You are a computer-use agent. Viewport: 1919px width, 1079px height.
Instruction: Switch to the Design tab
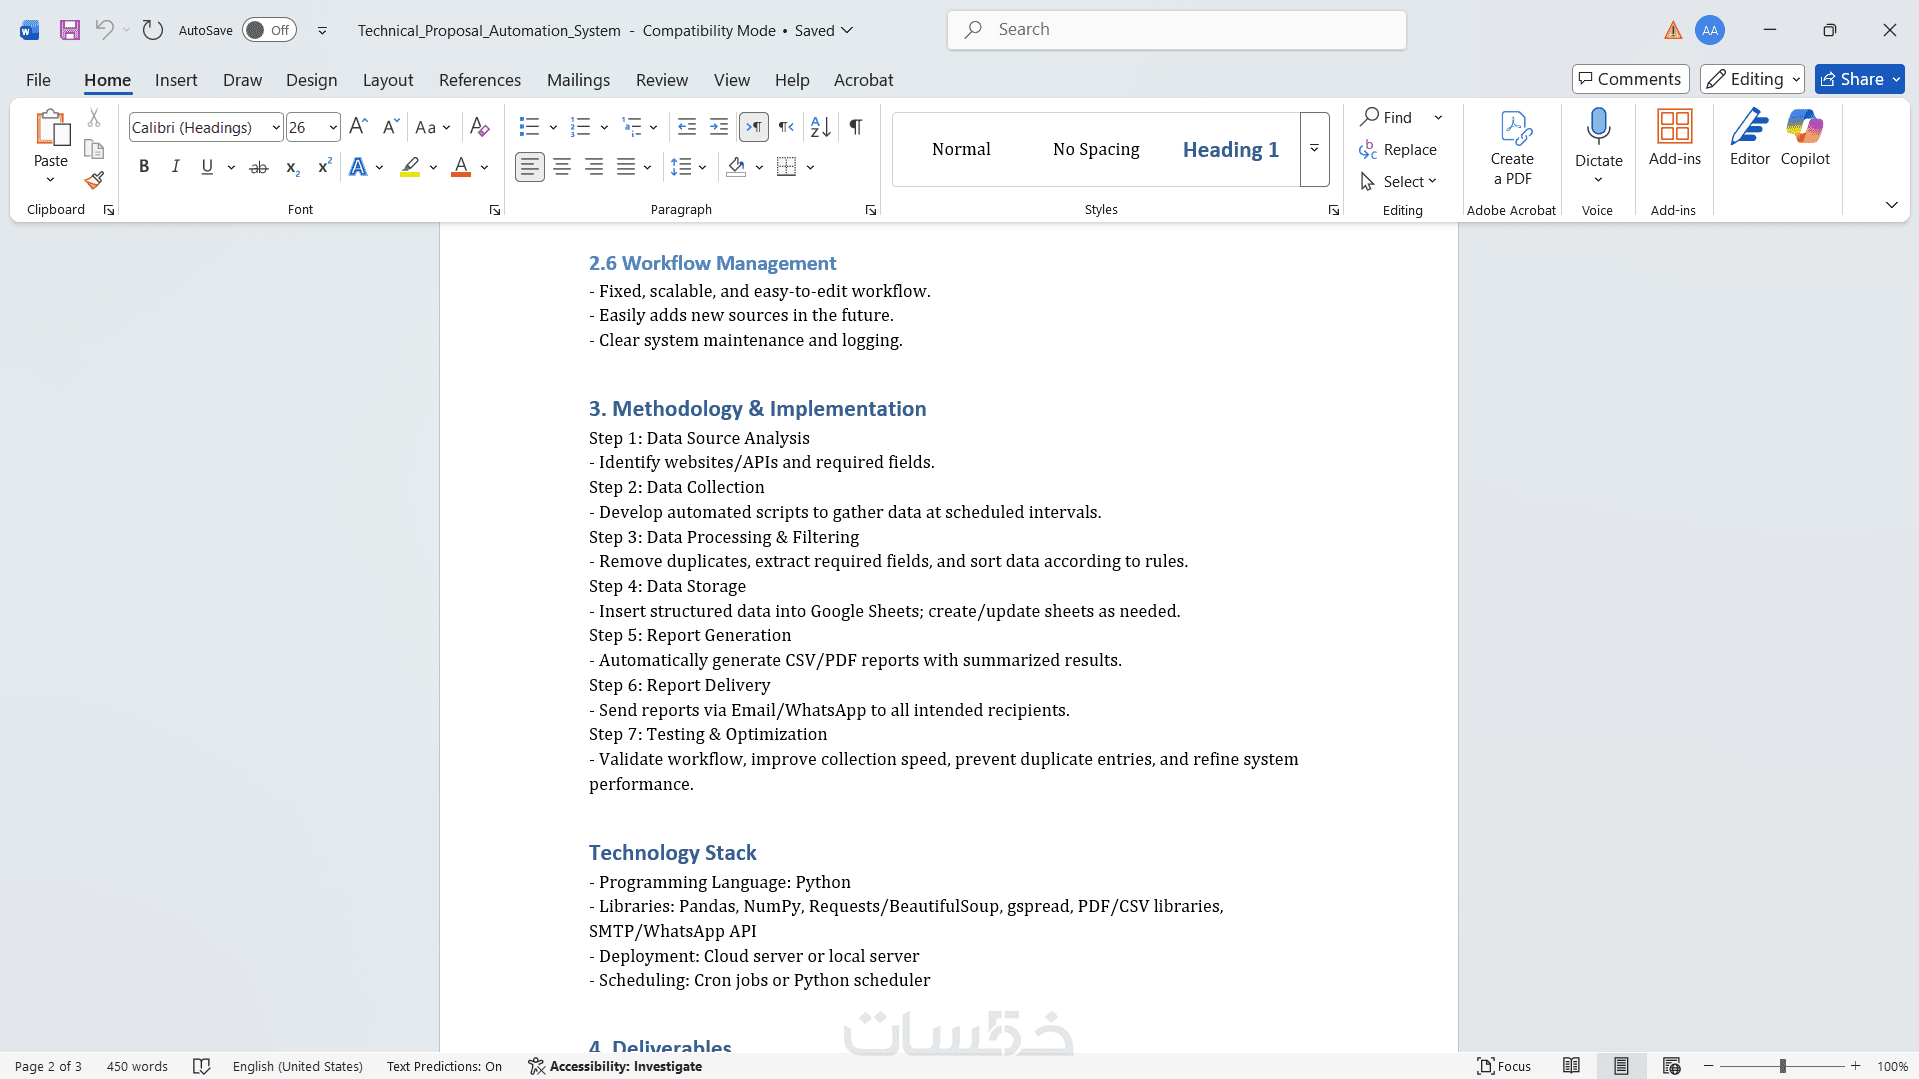tap(311, 80)
